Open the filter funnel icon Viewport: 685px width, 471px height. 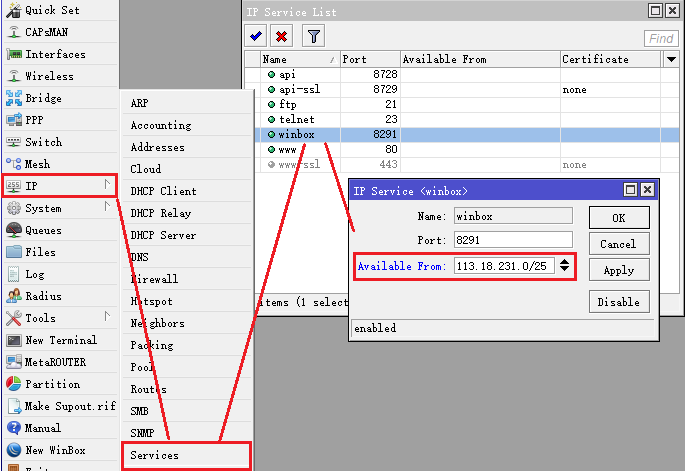tap(313, 36)
